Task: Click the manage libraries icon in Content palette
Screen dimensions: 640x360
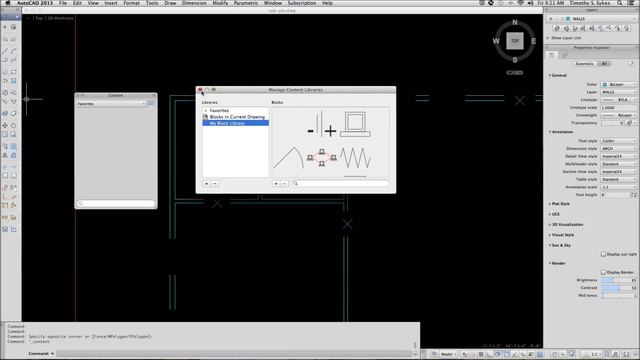Action: tap(151, 104)
